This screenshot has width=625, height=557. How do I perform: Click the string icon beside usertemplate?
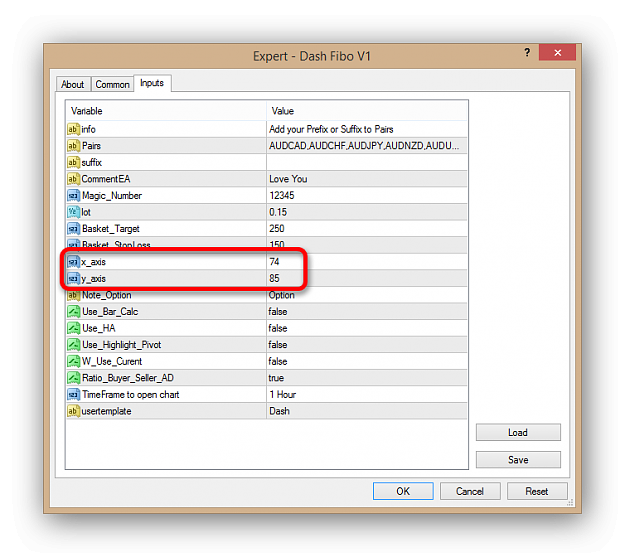click(73, 411)
